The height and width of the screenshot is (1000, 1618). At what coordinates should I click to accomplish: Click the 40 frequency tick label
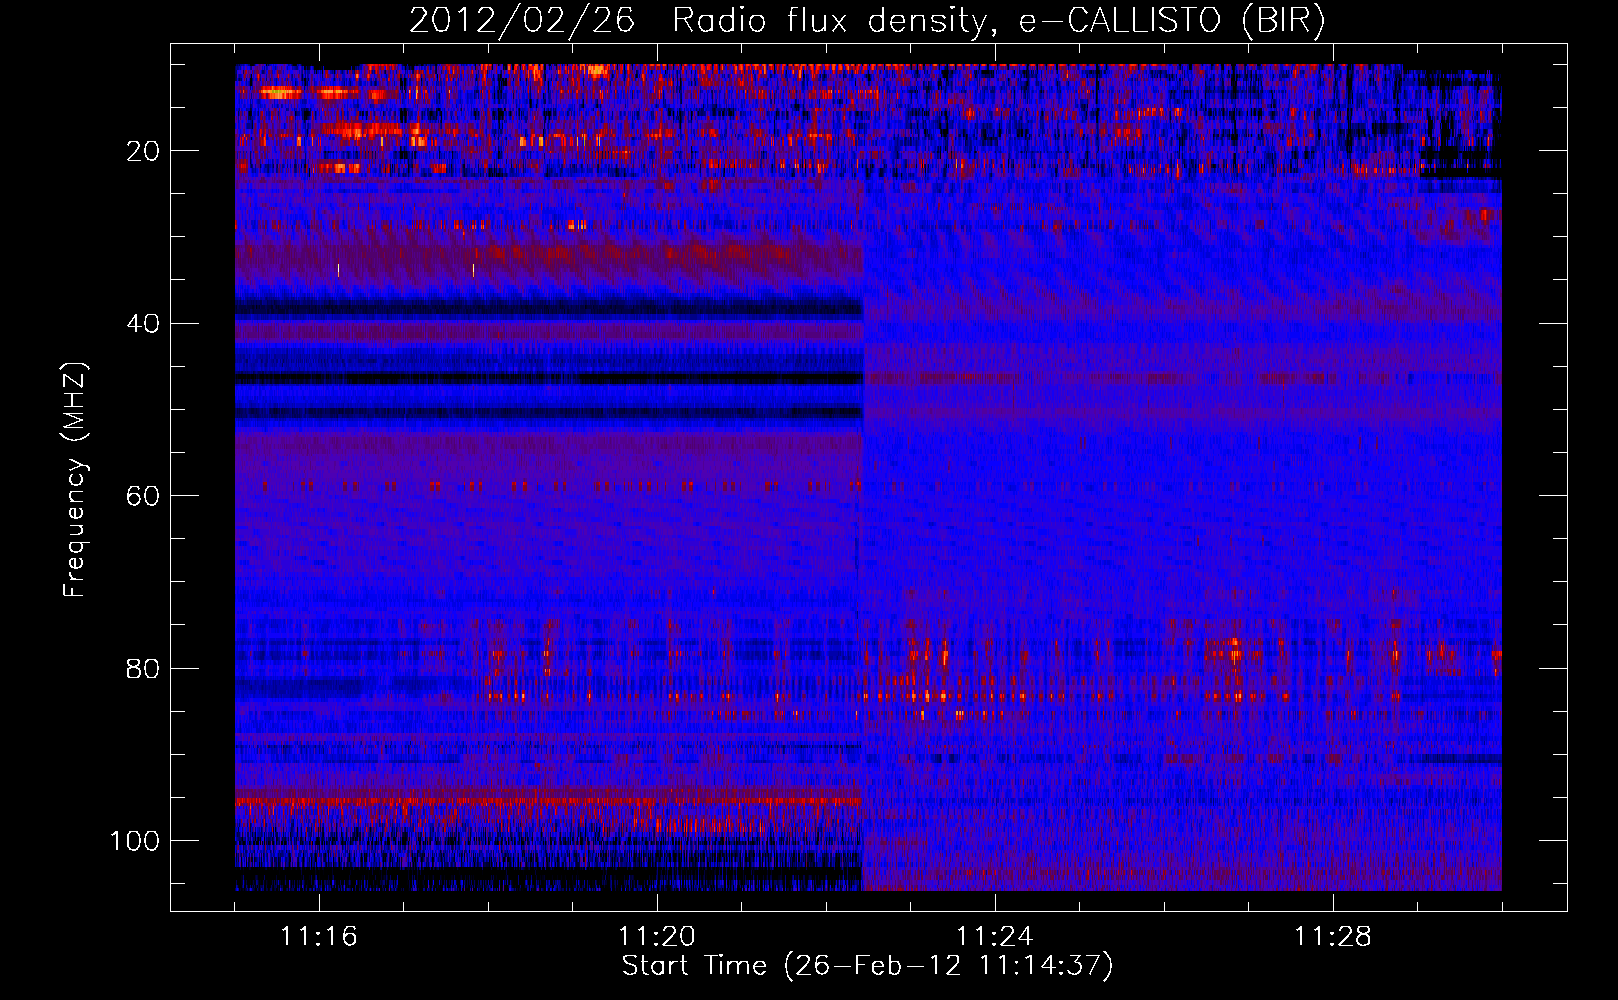(x=144, y=324)
